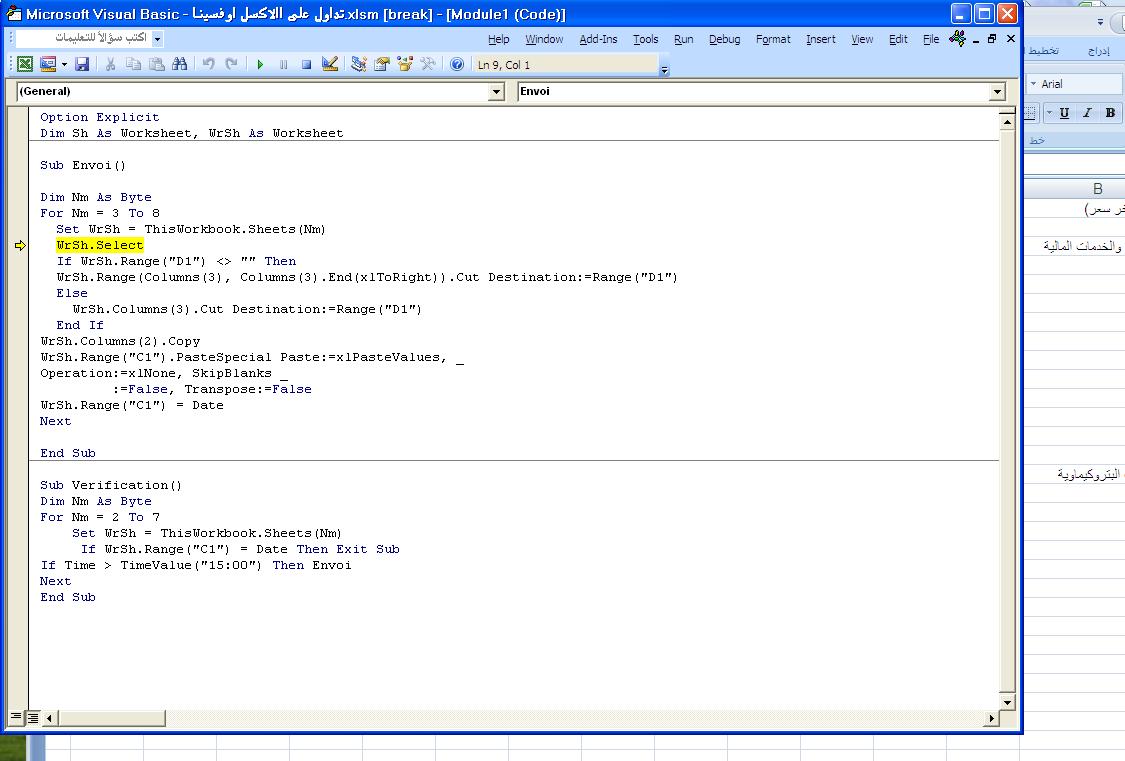Click the Break pause icon
Image resolution: width=1125 pixels, height=761 pixels.
point(283,65)
